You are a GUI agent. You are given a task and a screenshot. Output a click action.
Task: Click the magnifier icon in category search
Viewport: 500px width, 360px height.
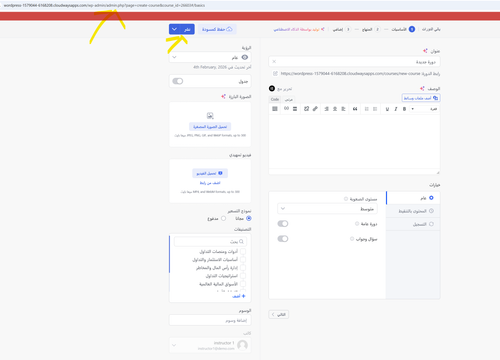241,241
